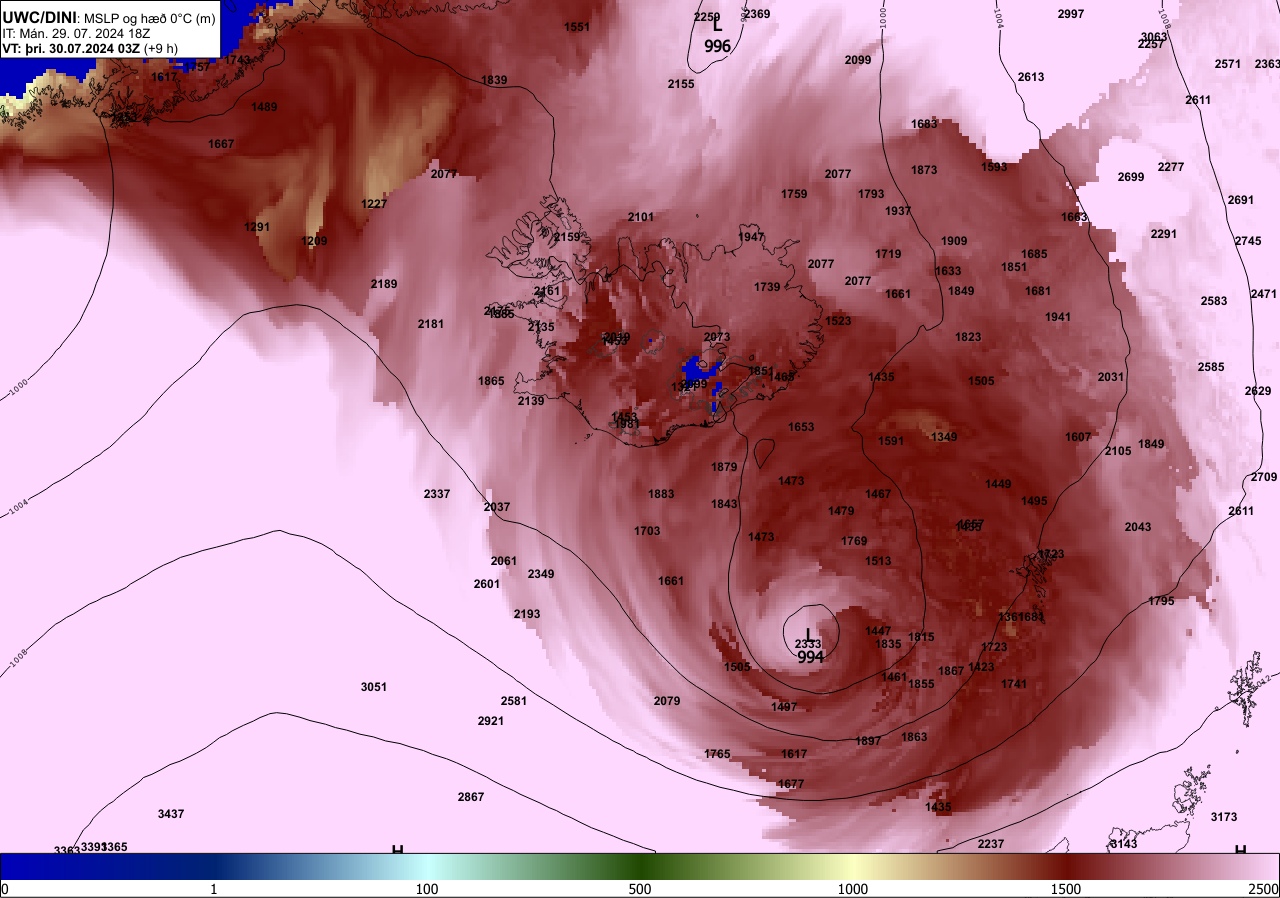
Task: Click the height value 1667
Action: (x=221, y=144)
